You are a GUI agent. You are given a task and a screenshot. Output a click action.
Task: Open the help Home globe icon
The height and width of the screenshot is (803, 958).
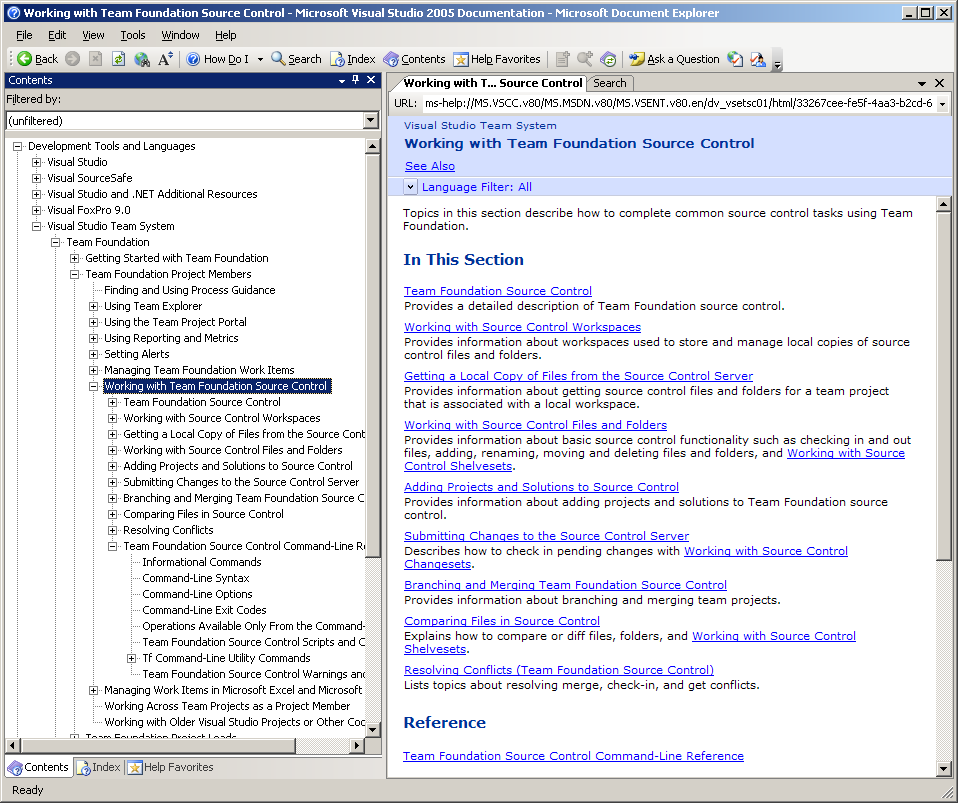click(142, 59)
